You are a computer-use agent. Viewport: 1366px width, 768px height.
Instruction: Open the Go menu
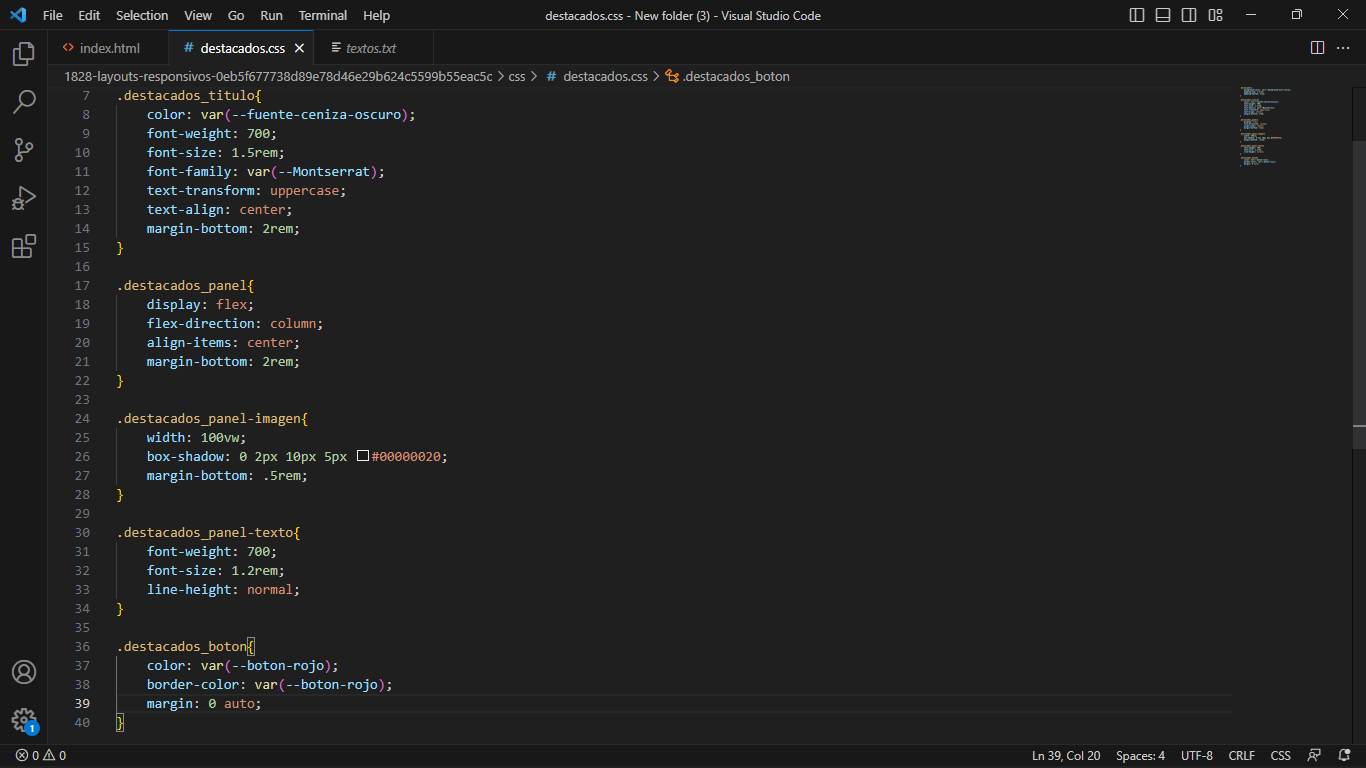236,15
